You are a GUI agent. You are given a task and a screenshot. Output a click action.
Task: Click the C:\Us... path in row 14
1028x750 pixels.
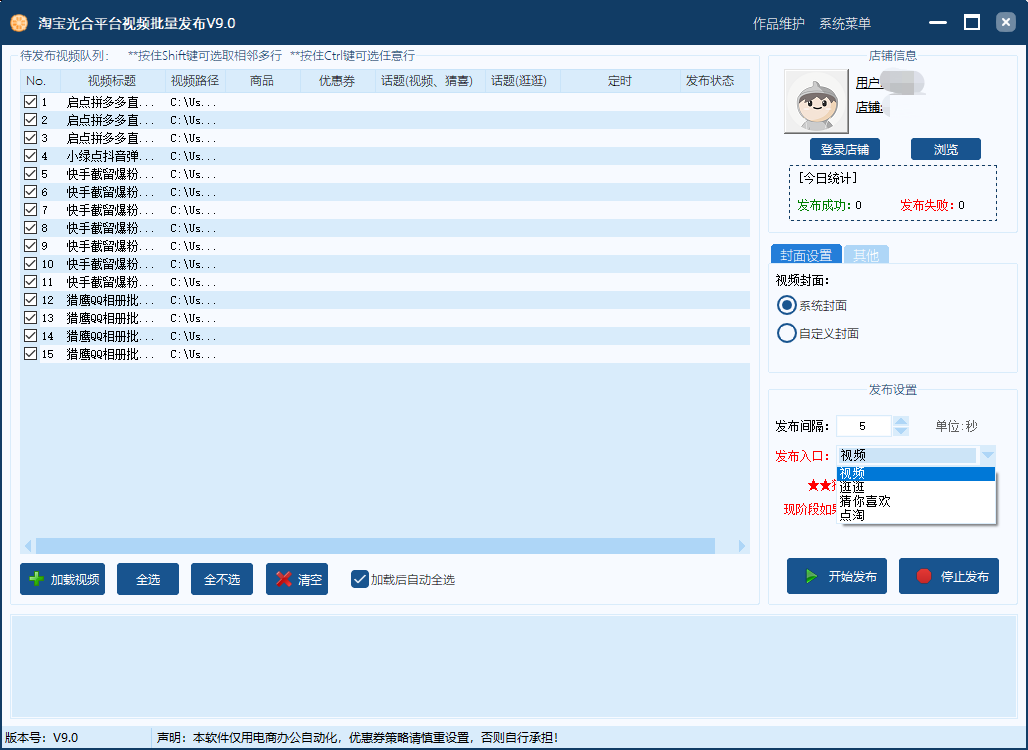[x=193, y=336]
